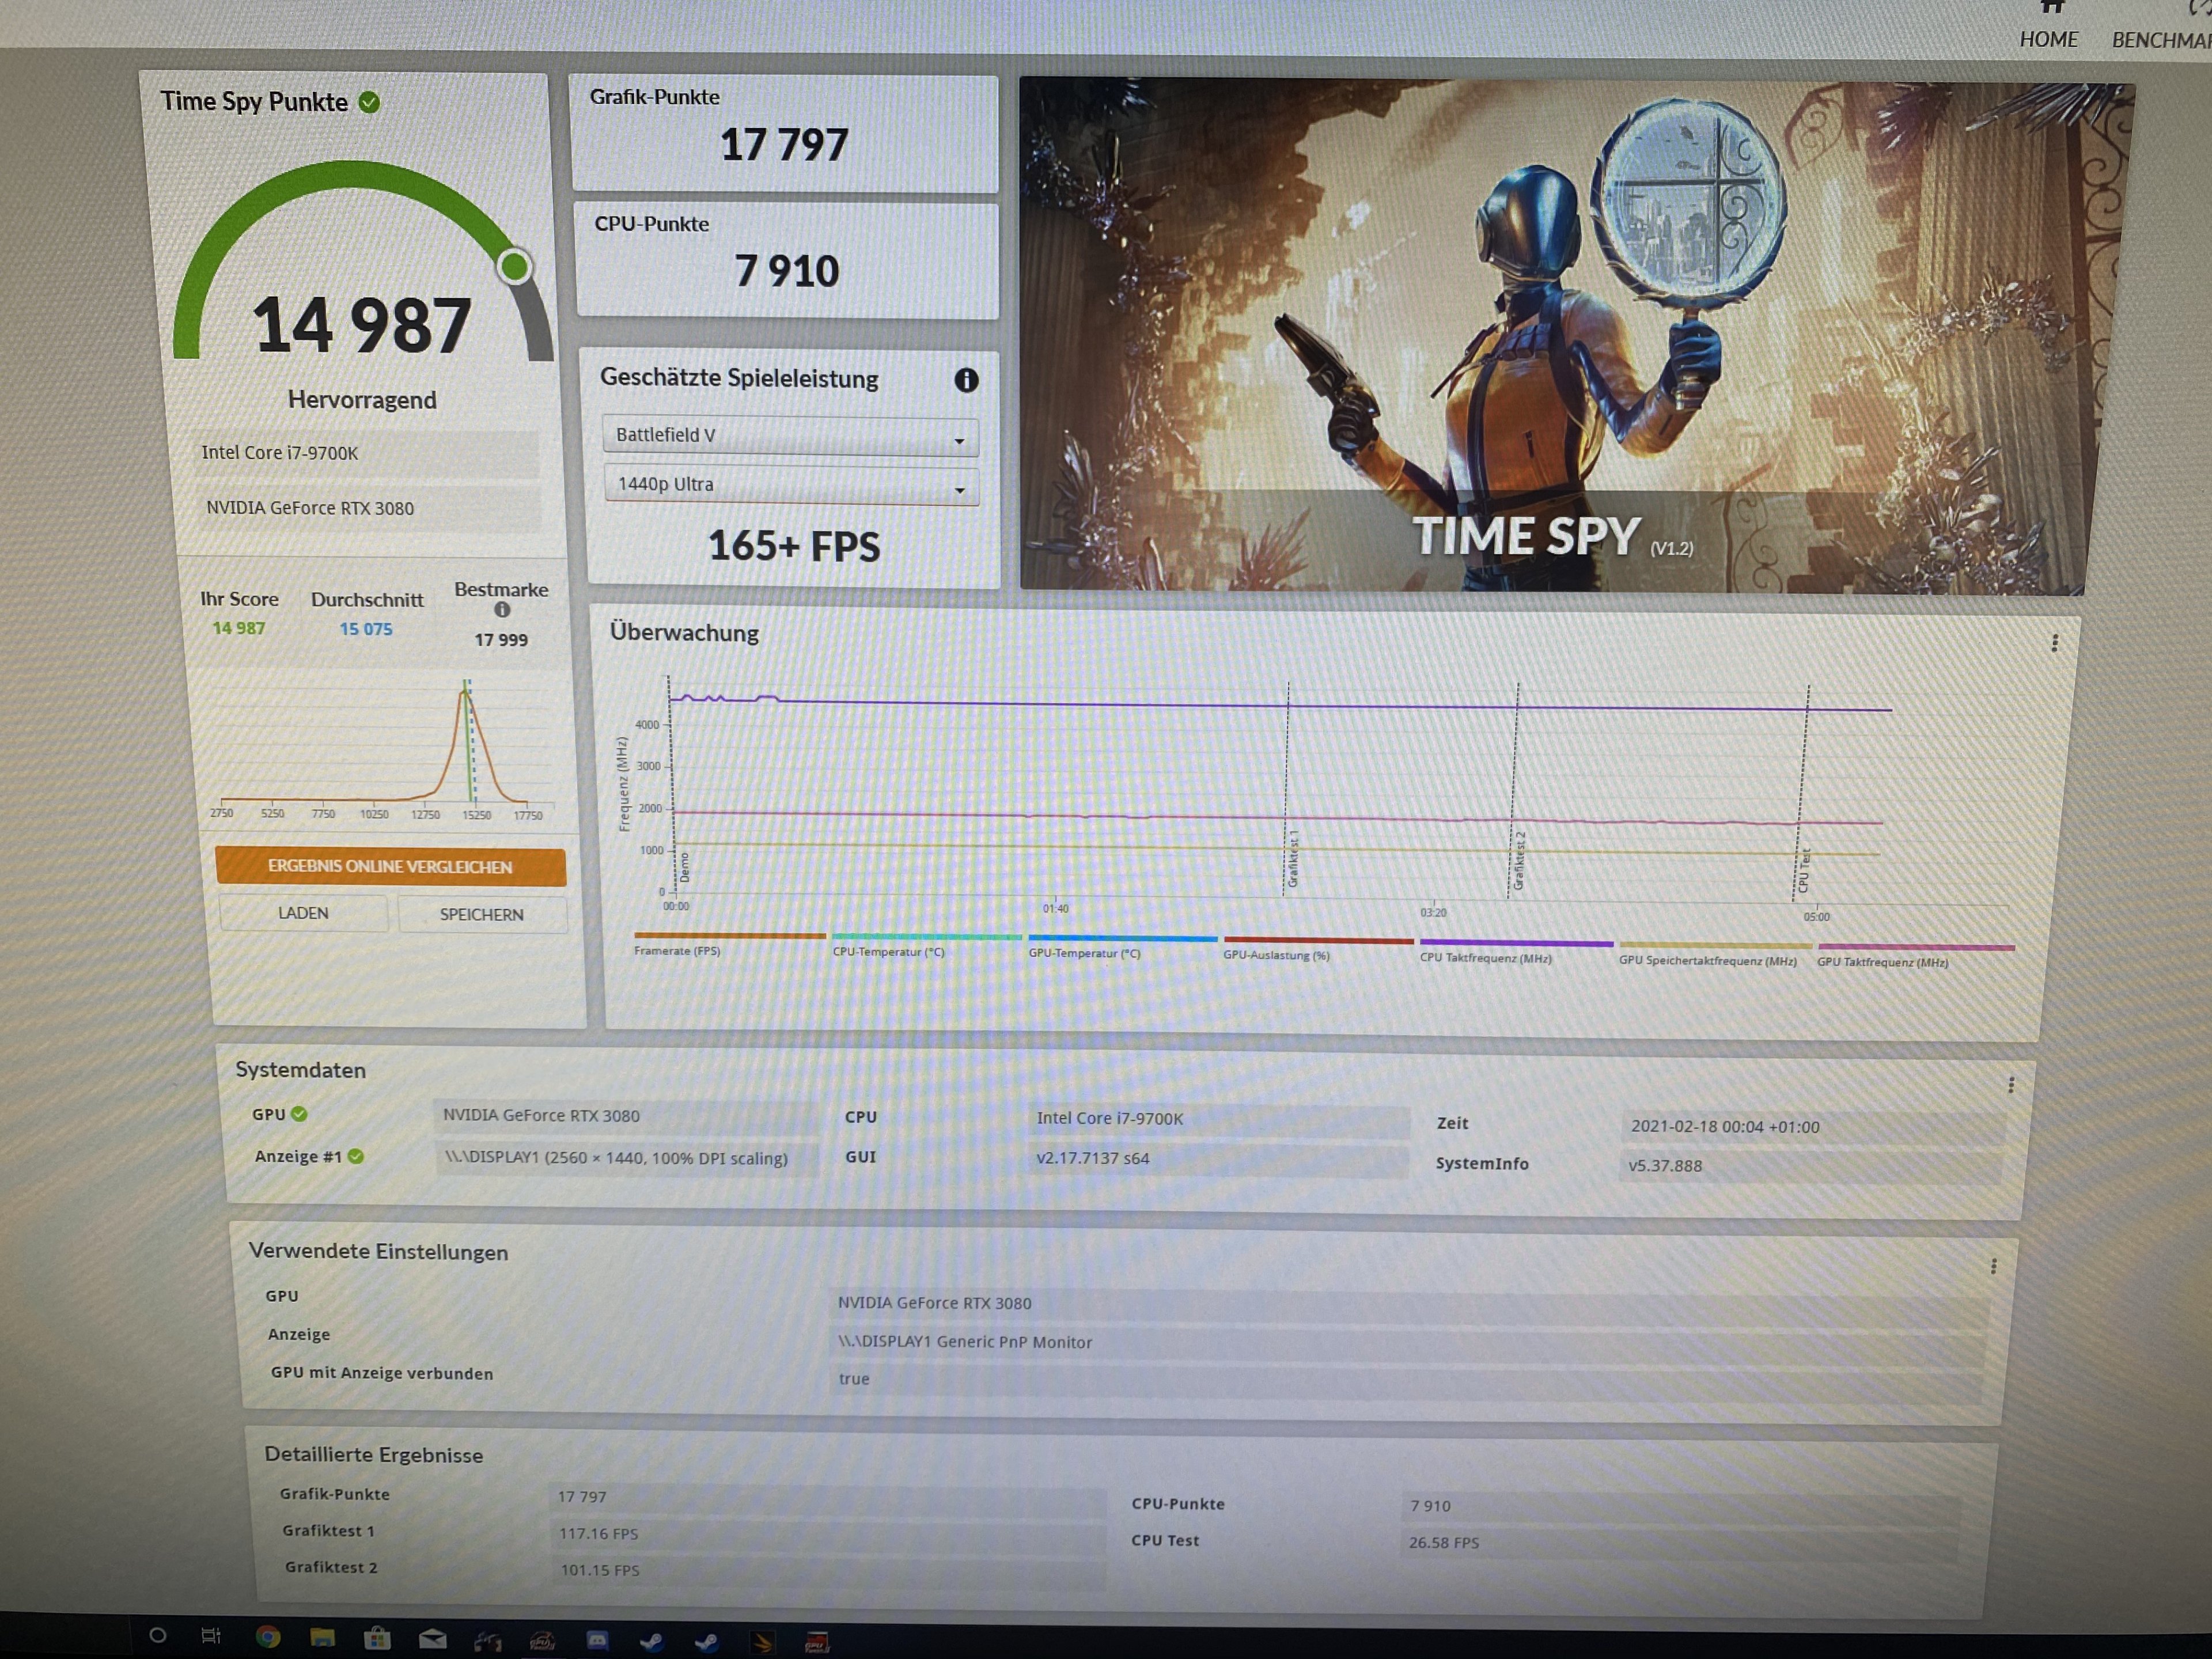Open Systemdaten three-dot options menu

(2011, 1086)
